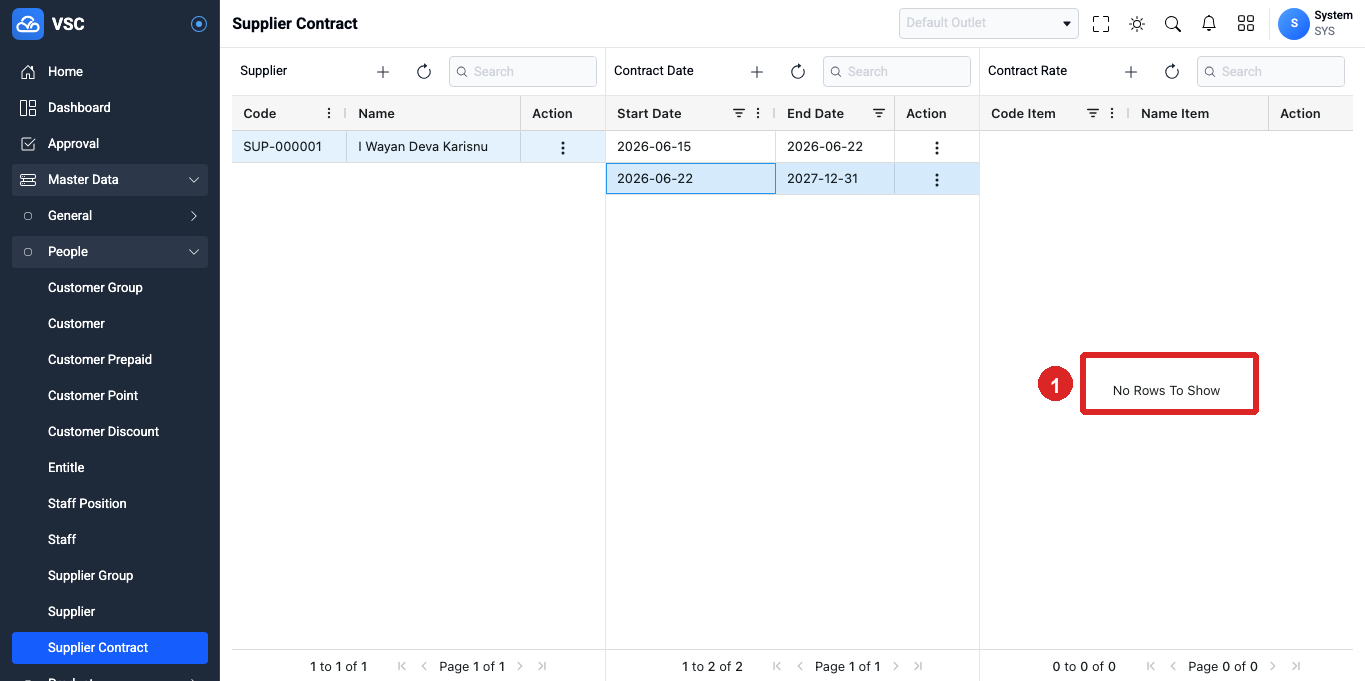Go to Customer Discount page
This screenshot has width=1365, height=681.
click(110, 432)
